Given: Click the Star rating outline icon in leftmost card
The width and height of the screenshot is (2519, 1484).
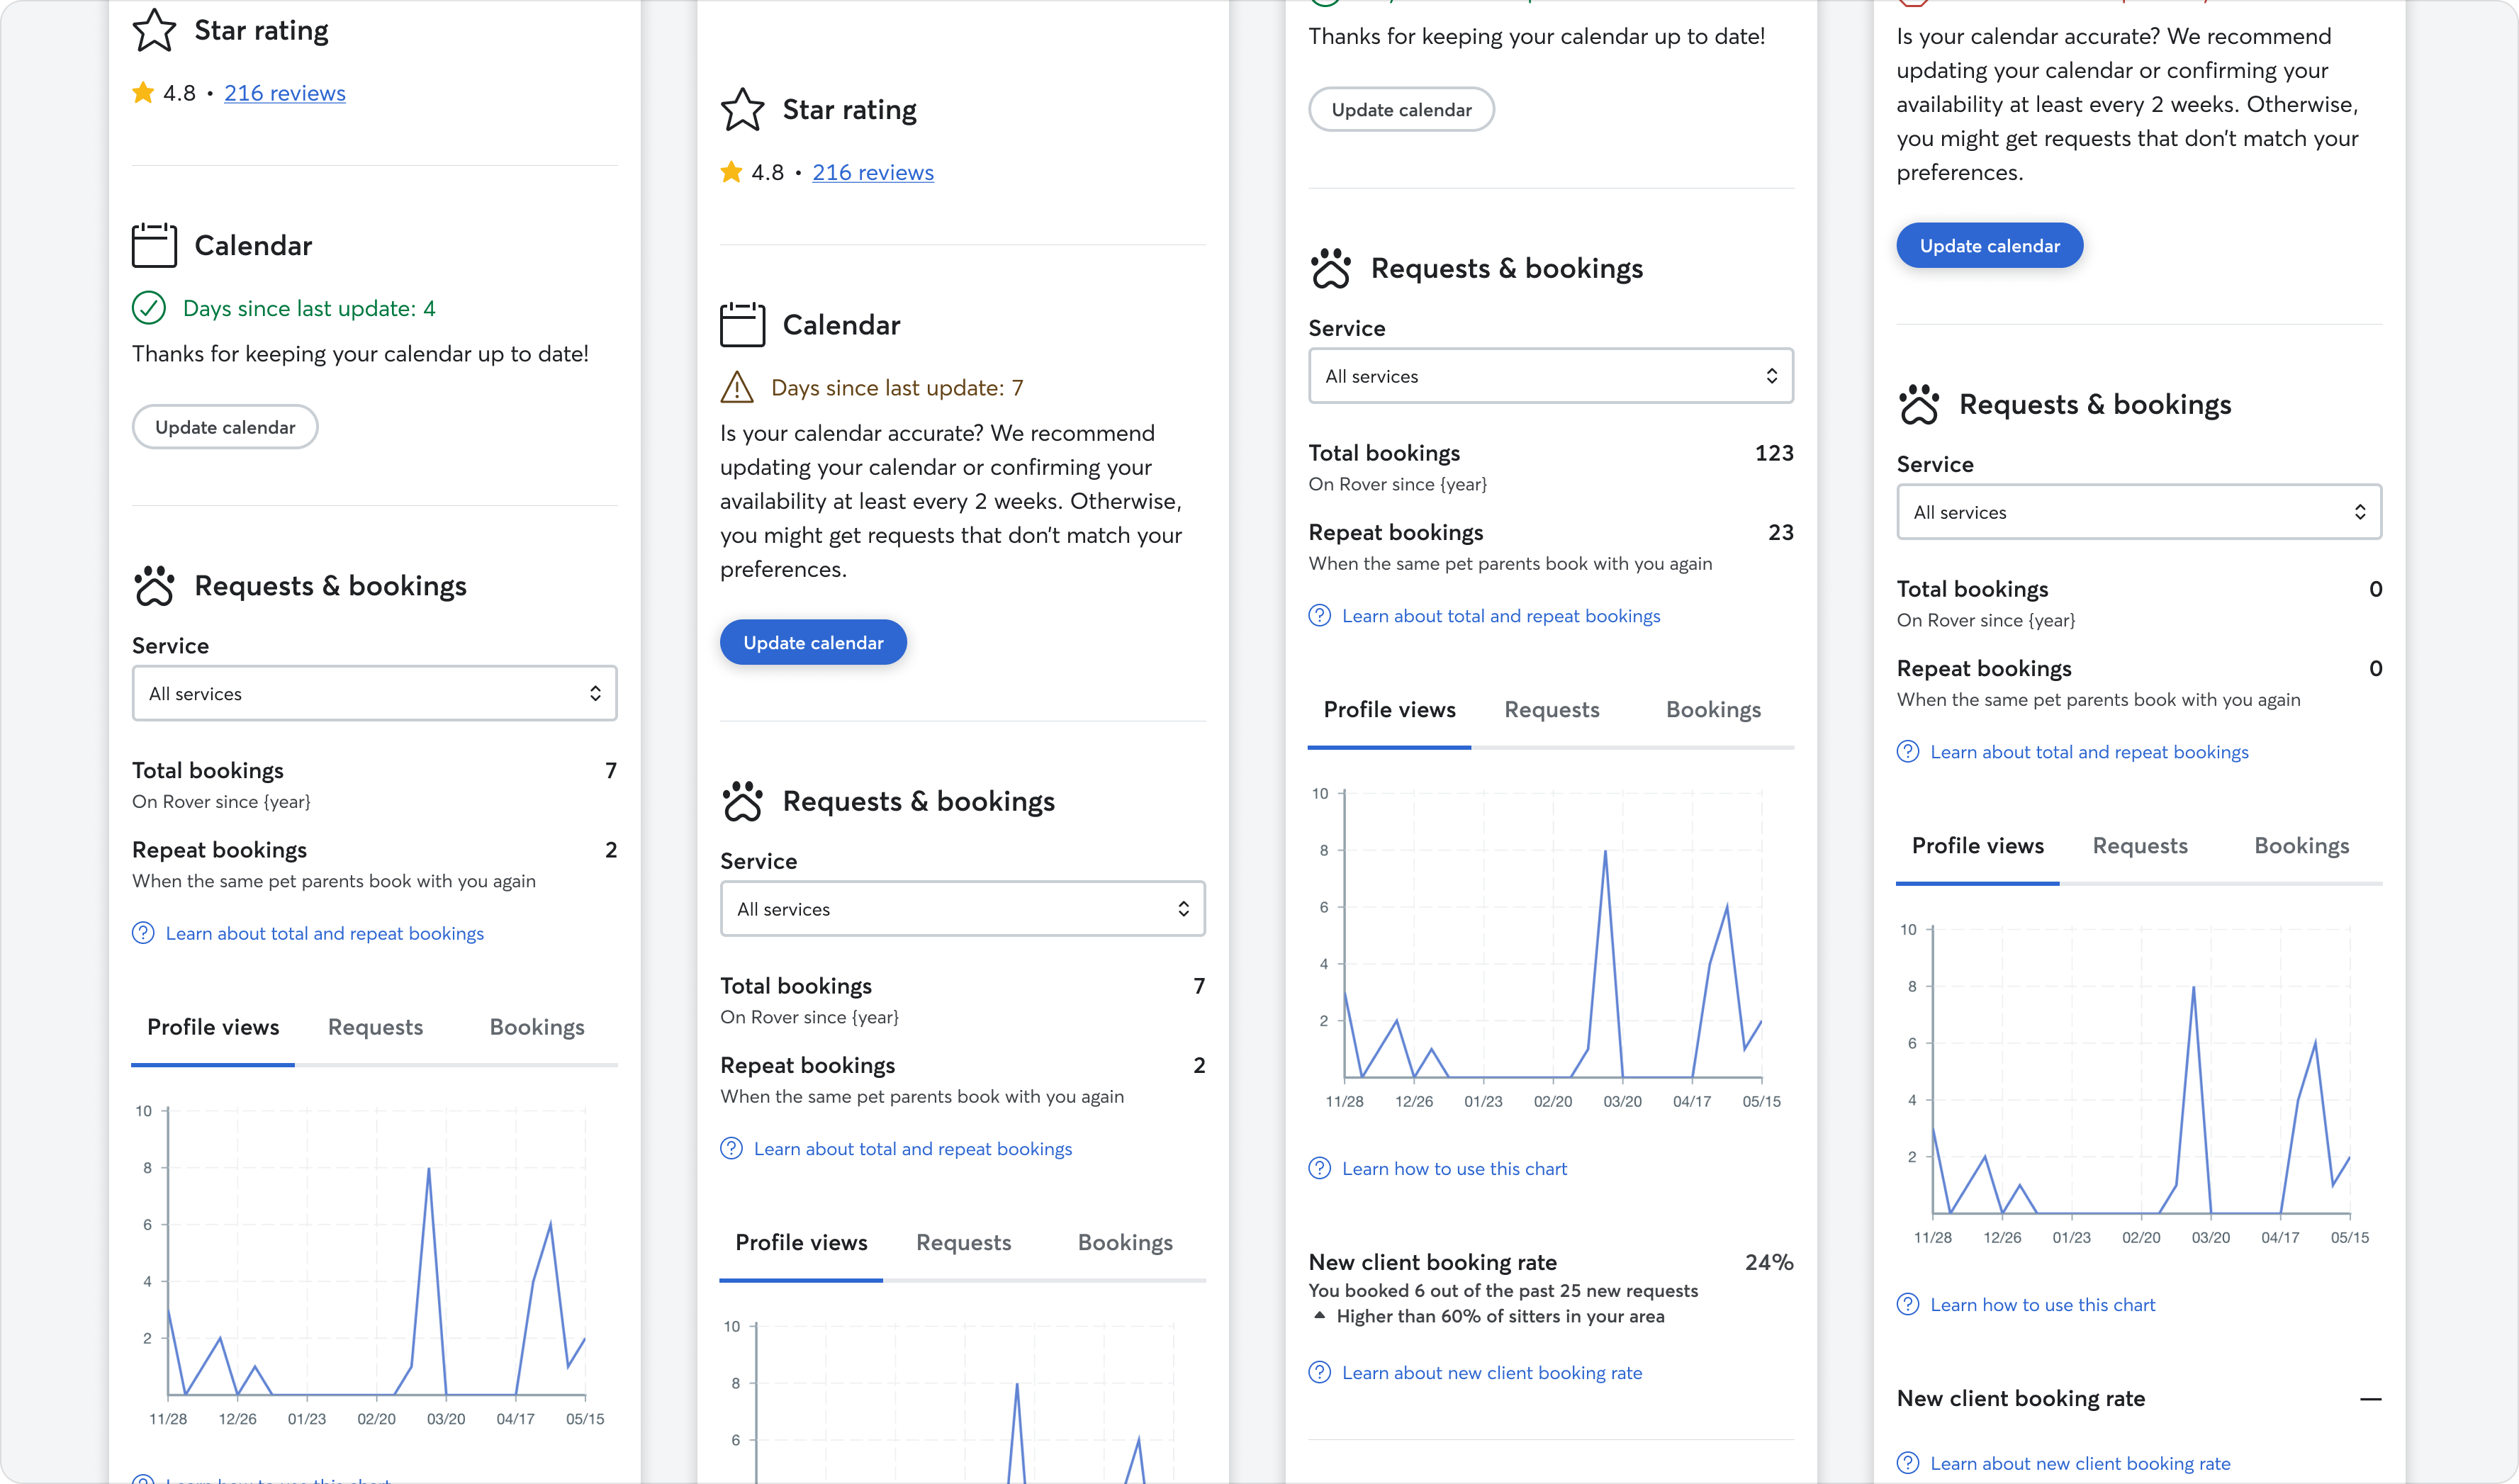Looking at the screenshot, I should click(x=154, y=30).
